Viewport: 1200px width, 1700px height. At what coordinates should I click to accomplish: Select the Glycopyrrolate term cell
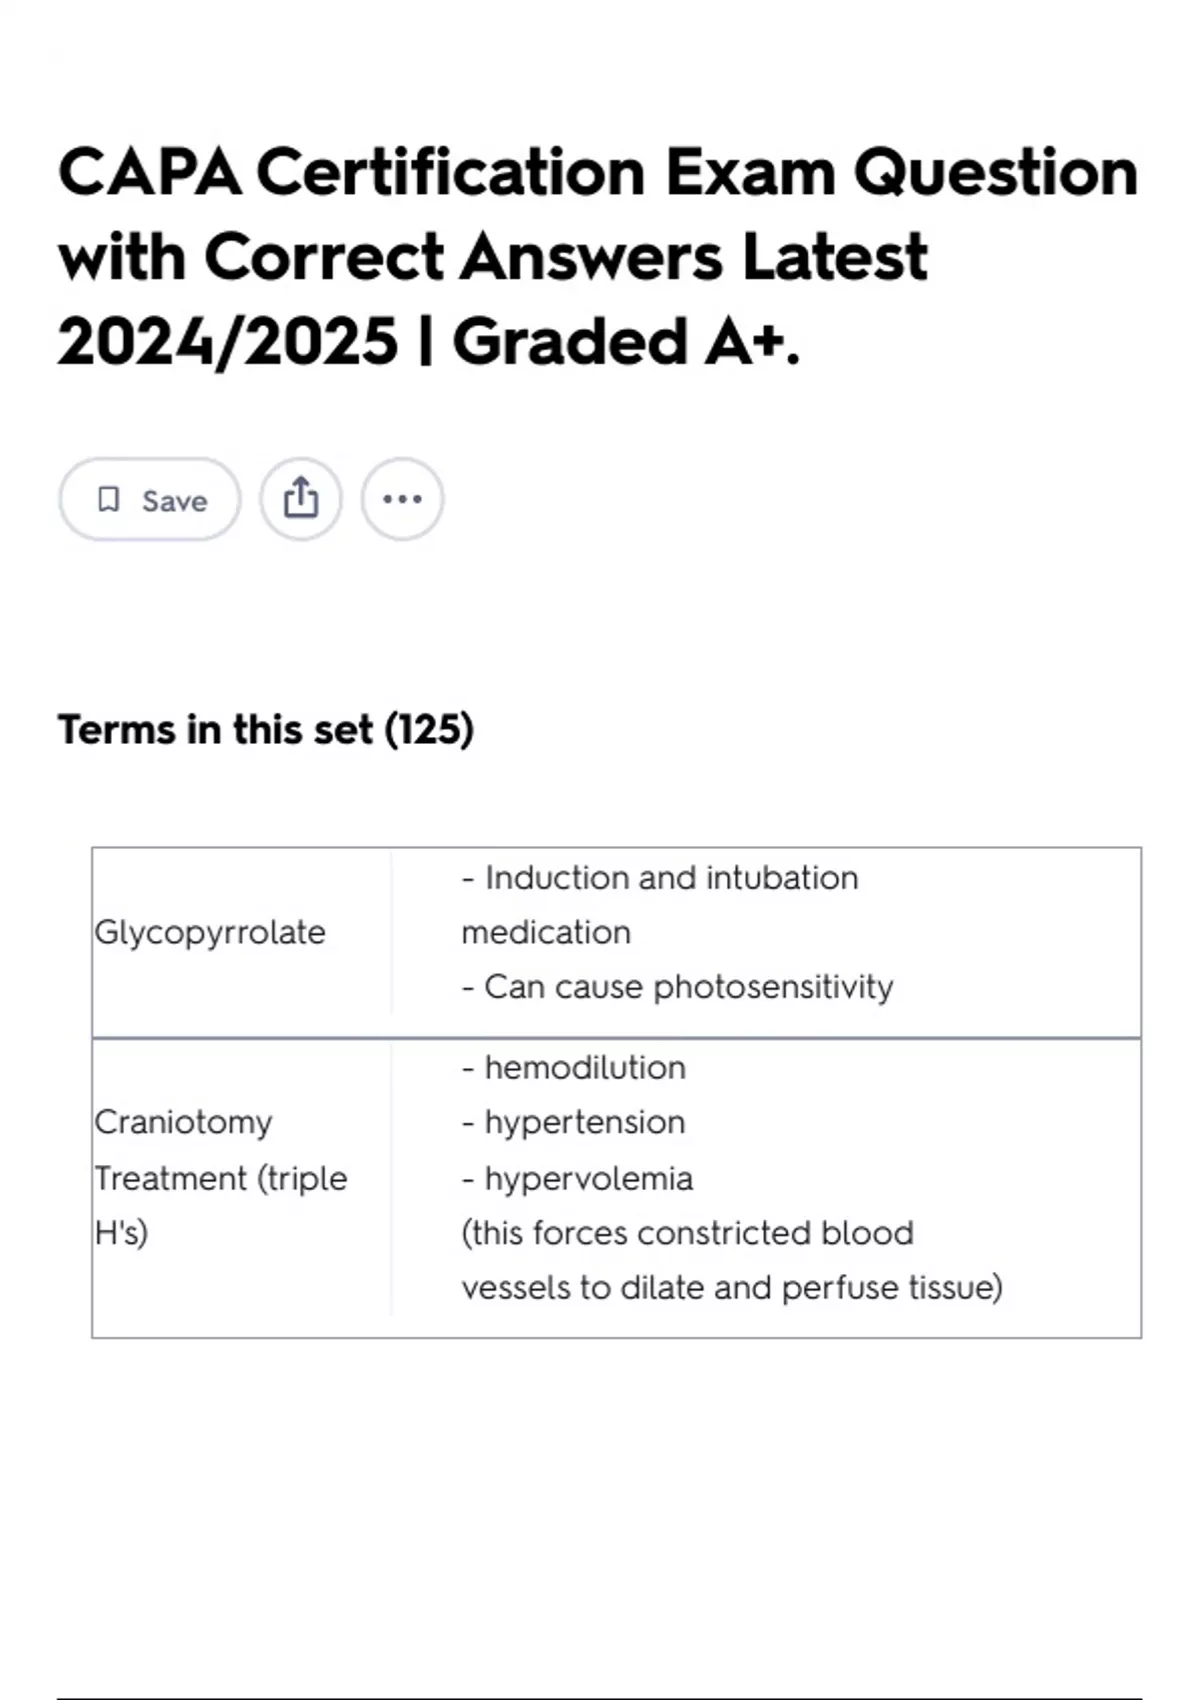(x=210, y=932)
